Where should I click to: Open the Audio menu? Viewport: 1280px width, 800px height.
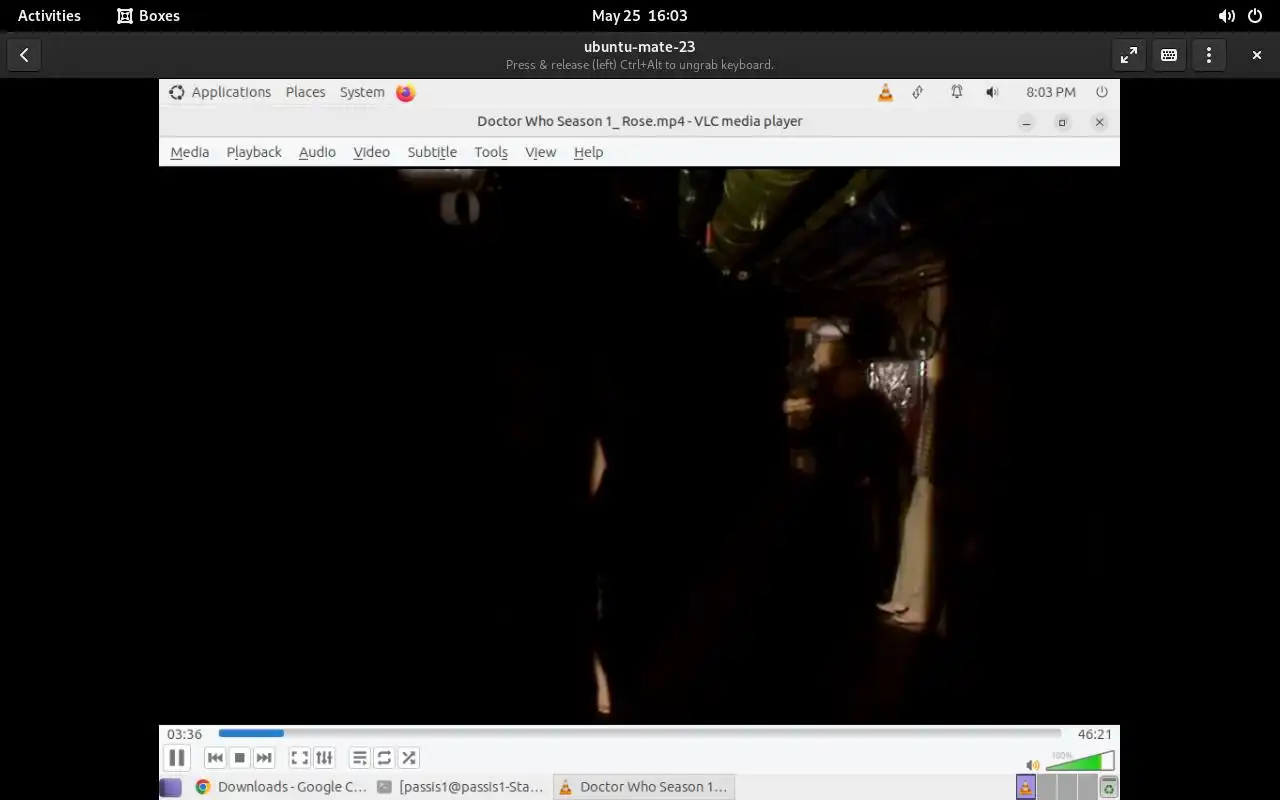[317, 152]
